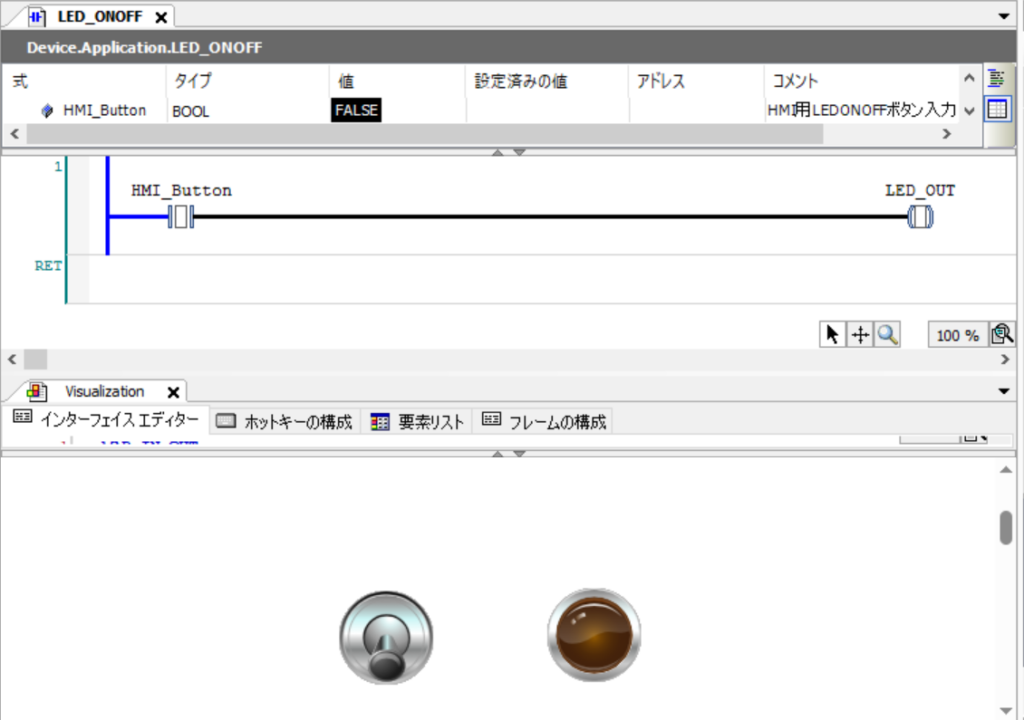Open the フレームの構成 tab
This screenshot has height=720, width=1024.
(546, 422)
